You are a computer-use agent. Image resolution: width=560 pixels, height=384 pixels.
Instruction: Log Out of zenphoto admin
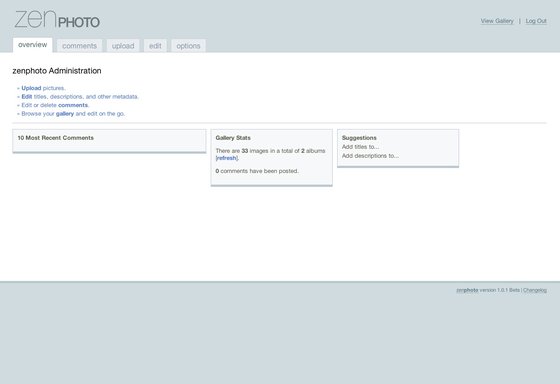[x=536, y=21]
